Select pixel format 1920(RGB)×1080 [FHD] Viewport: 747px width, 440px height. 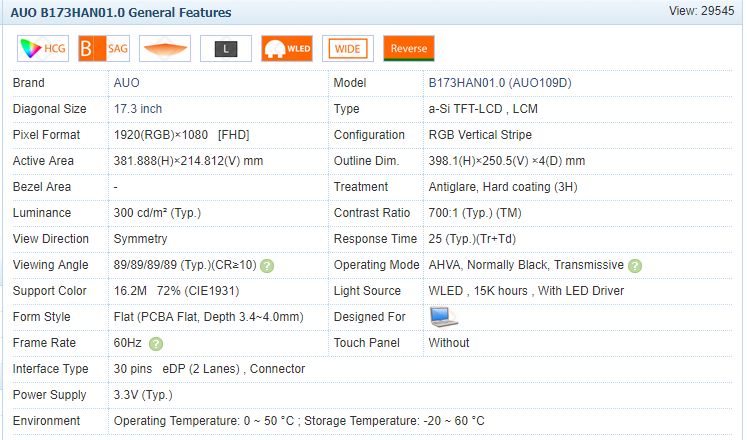(x=182, y=135)
